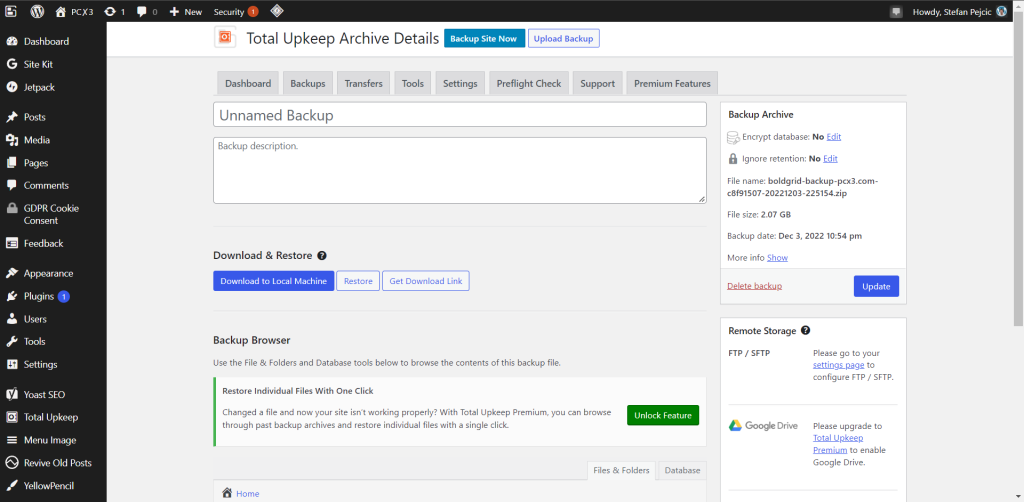
Task: Click the Backup description text area
Action: pos(460,170)
